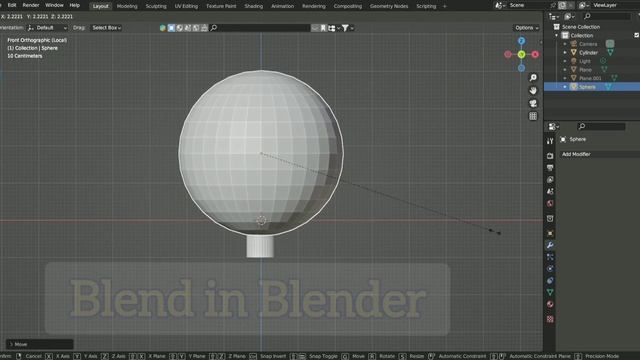Screen dimensions: 640x360
Task: Add a new workspace with plus button
Action: coord(444,6)
